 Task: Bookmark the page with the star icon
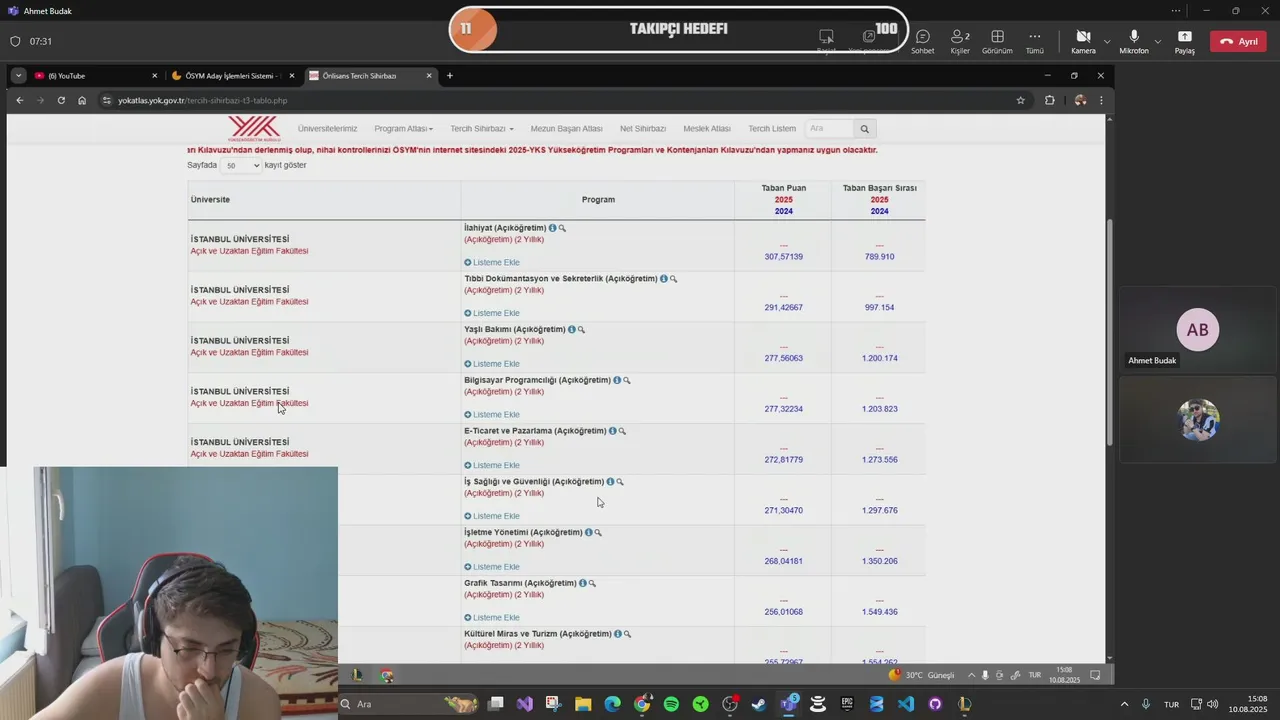tap(1020, 100)
